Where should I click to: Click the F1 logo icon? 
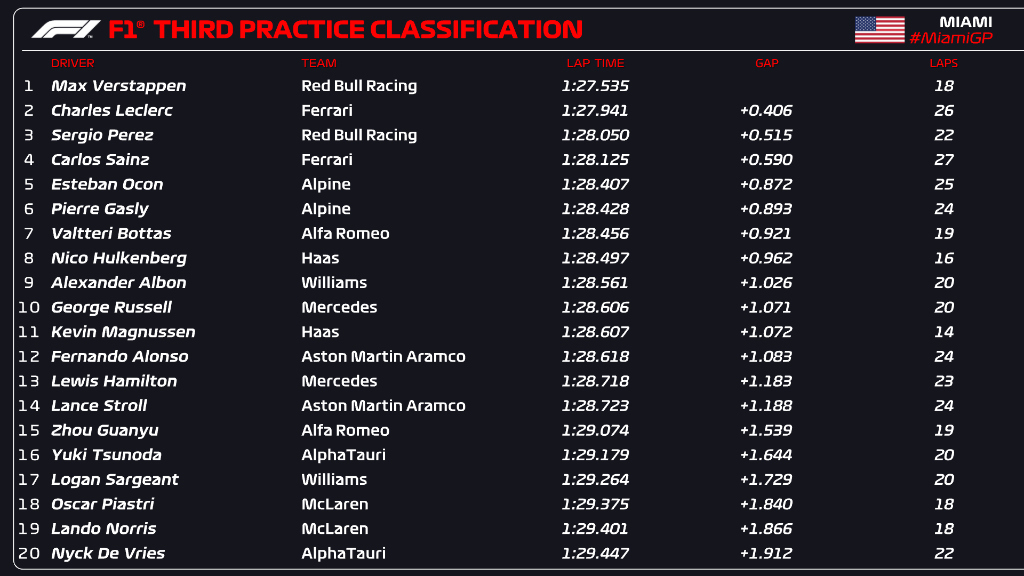pyautogui.click(x=66, y=29)
